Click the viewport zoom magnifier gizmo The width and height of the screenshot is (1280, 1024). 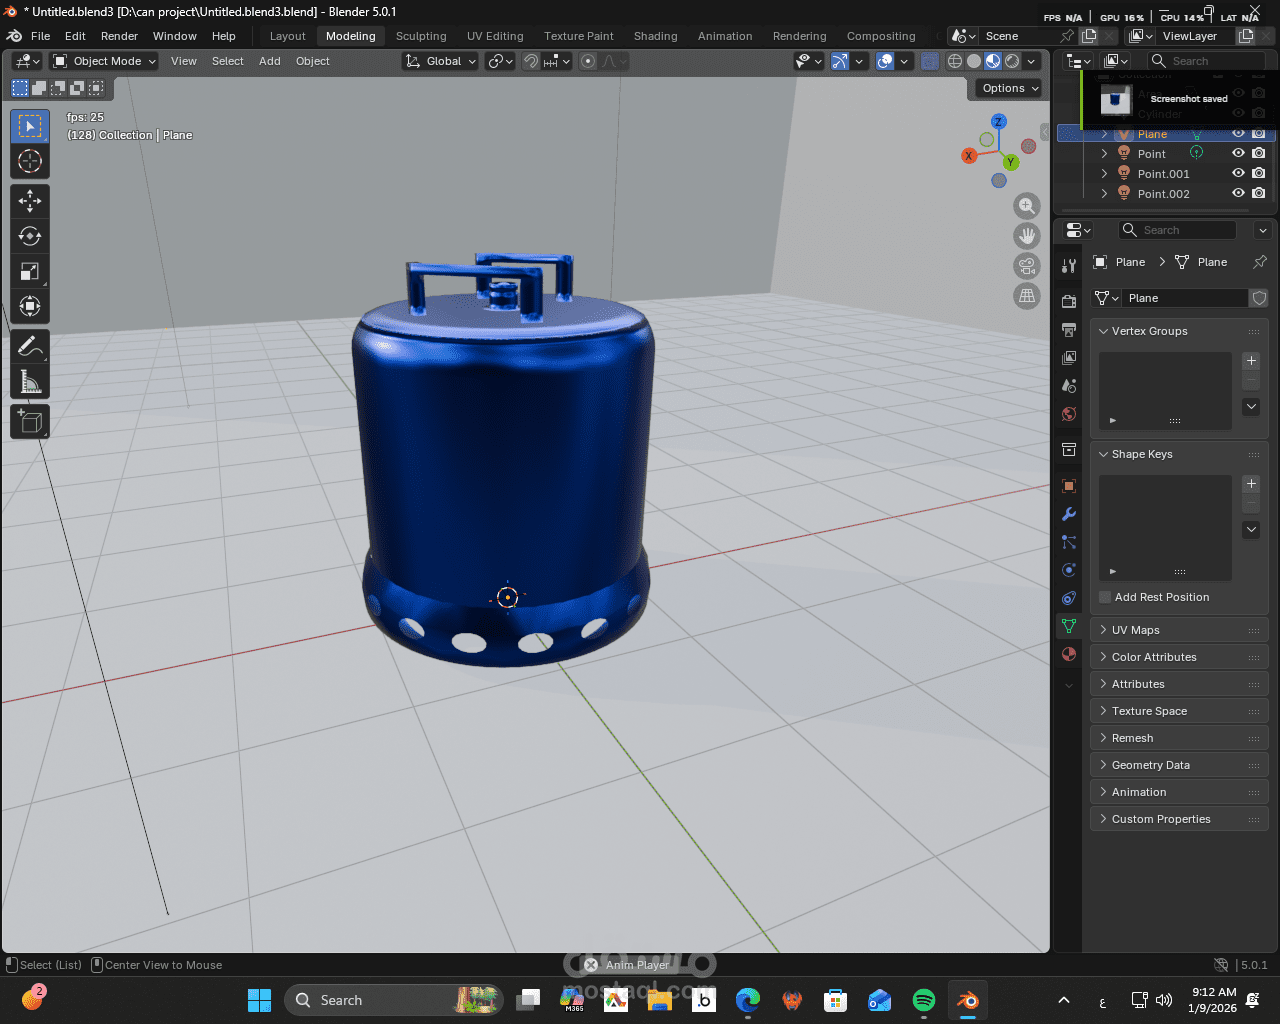pos(1027,206)
